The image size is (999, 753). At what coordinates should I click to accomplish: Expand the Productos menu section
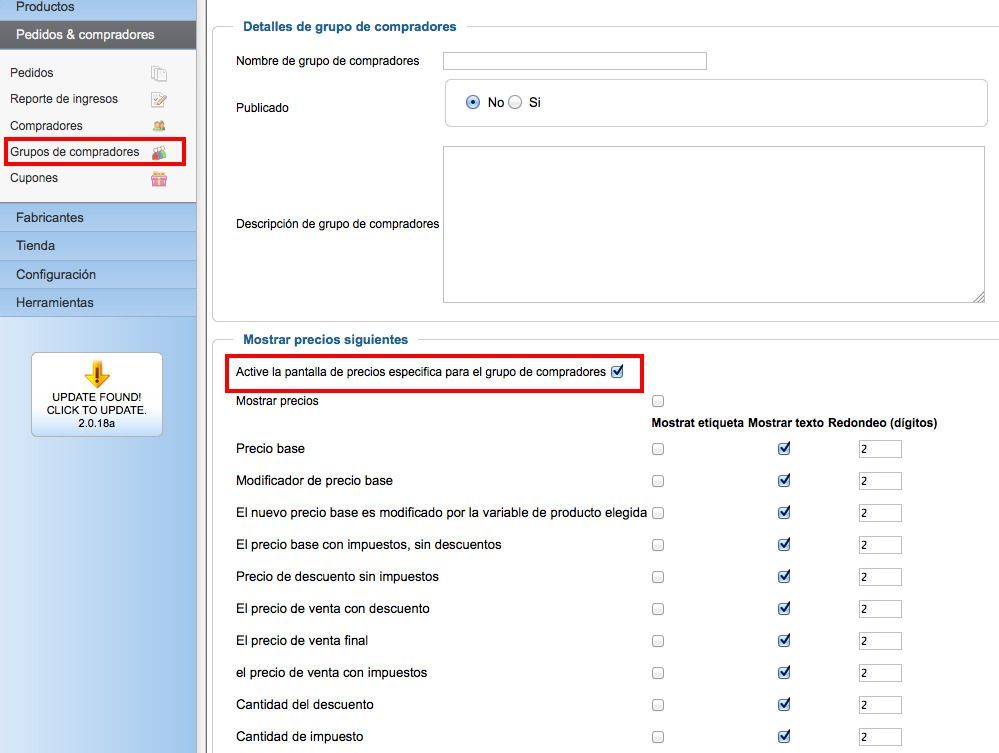tap(98, 8)
